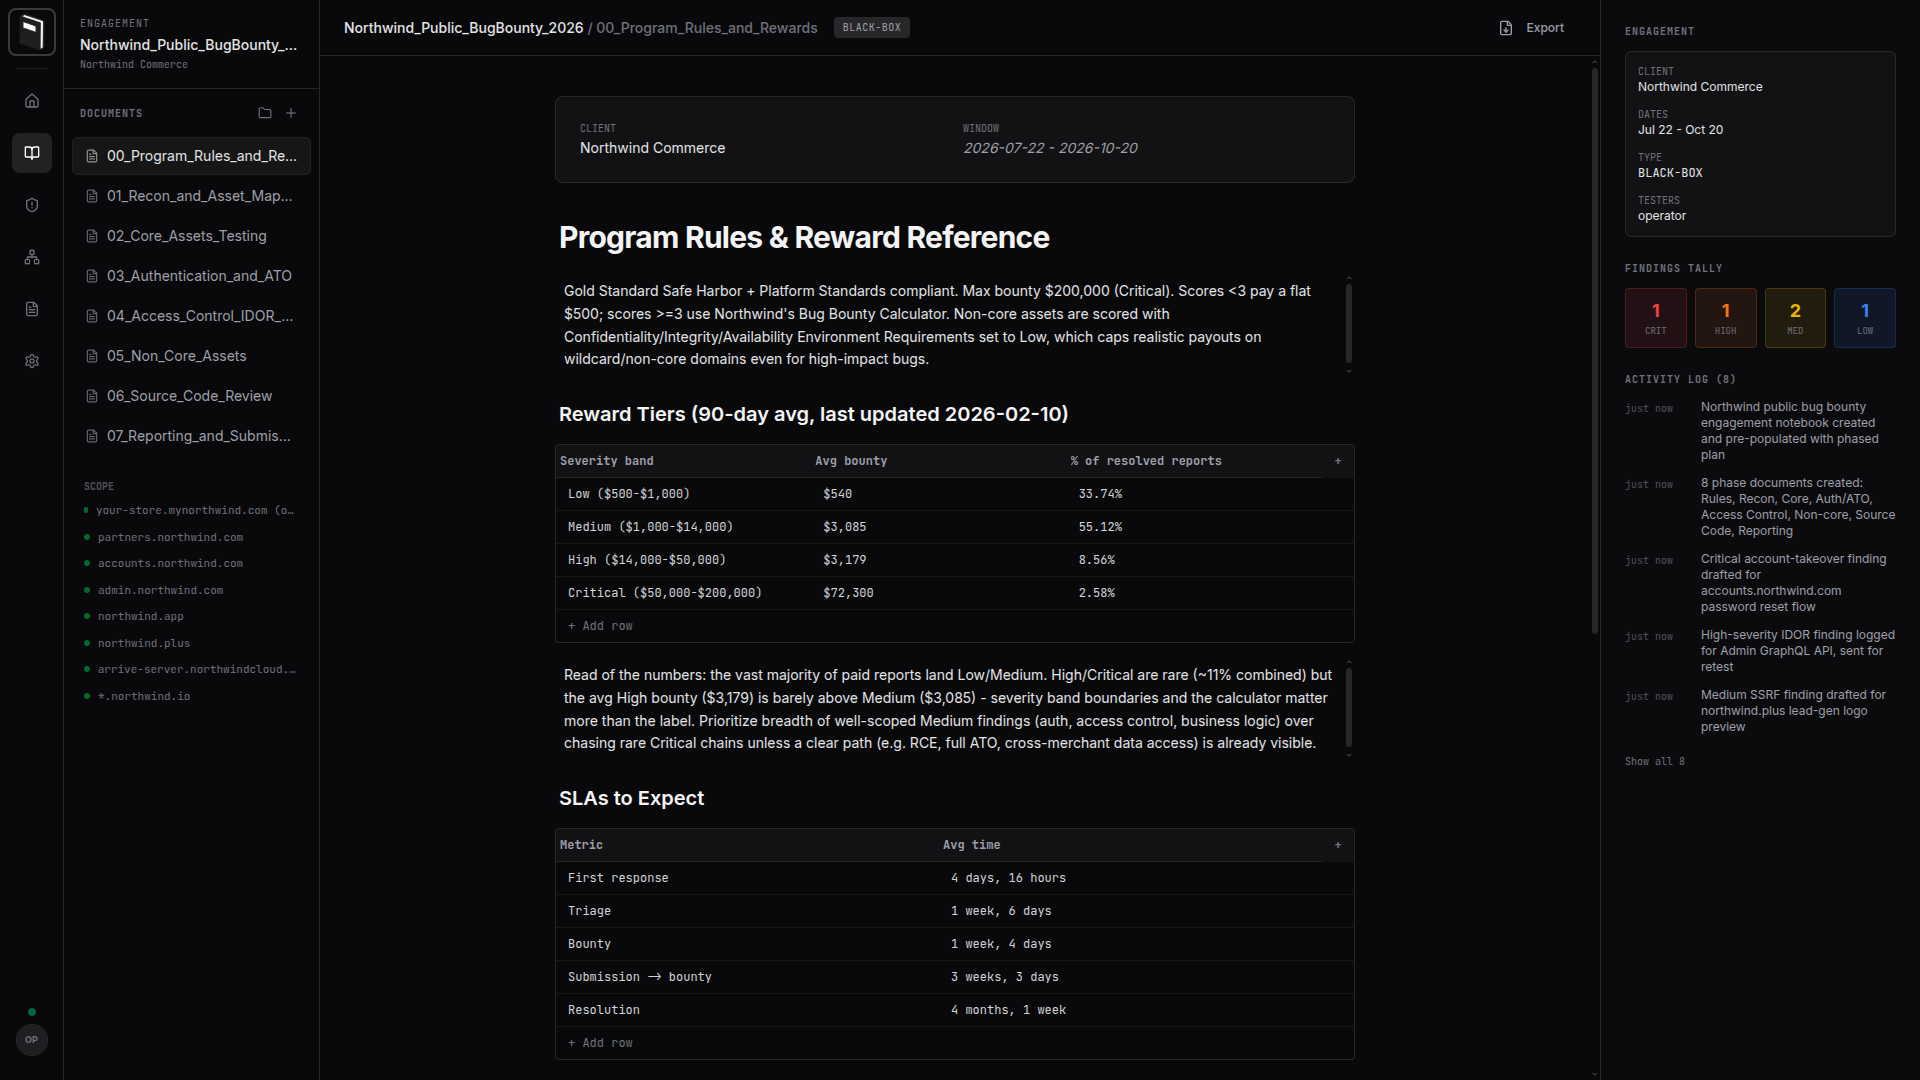Click the Critical account-takeover activity log entry

[x=1761, y=583]
